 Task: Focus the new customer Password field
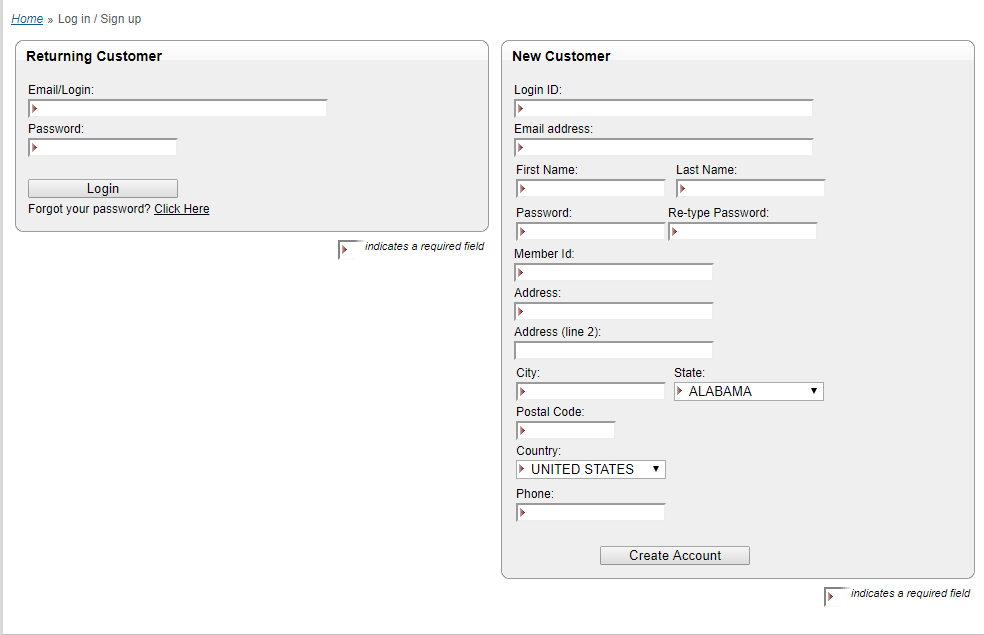(591, 232)
